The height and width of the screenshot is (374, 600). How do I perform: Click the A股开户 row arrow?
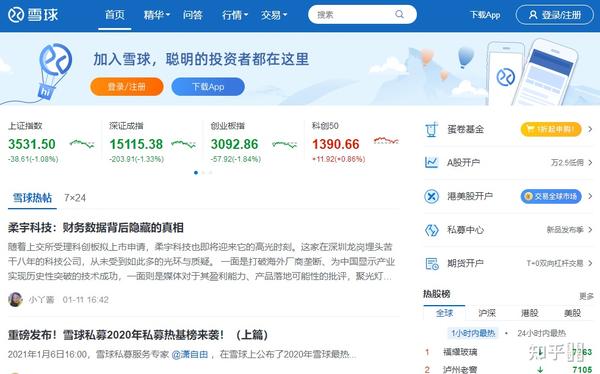click(x=590, y=163)
